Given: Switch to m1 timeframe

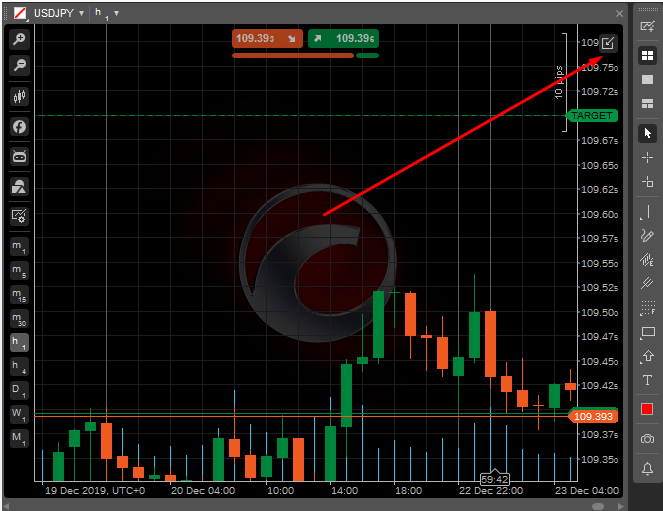Looking at the screenshot, I should (x=19, y=246).
